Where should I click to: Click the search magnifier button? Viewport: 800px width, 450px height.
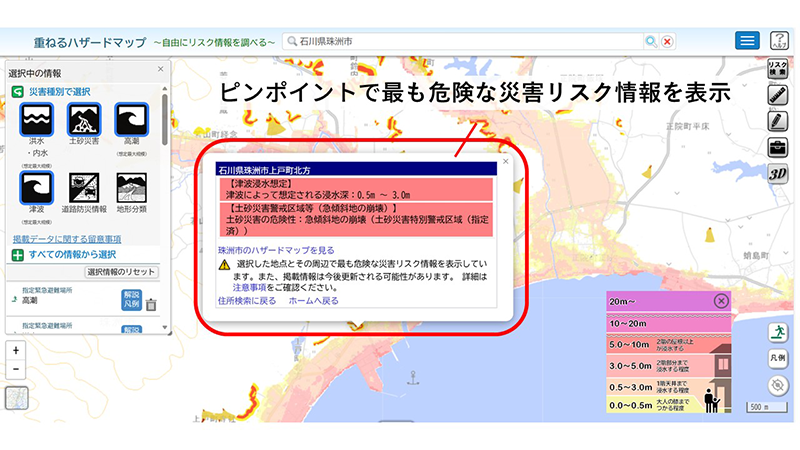pyautogui.click(x=651, y=41)
